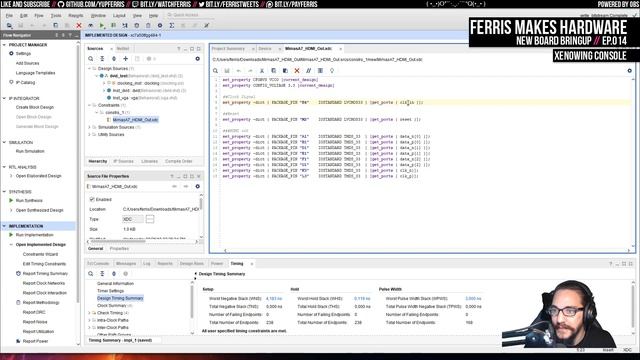
Task: Open text editor settings gear at right
Action: coord(629,71)
